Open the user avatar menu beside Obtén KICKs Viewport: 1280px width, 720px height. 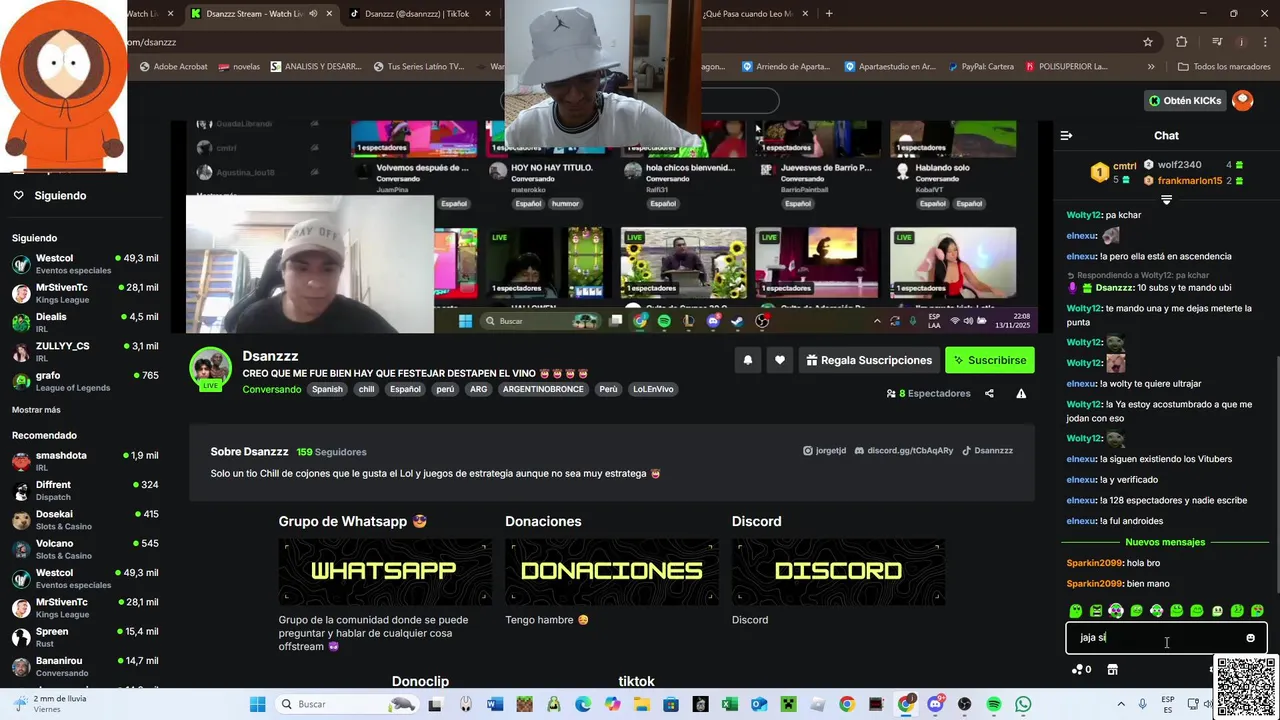tap(1243, 100)
